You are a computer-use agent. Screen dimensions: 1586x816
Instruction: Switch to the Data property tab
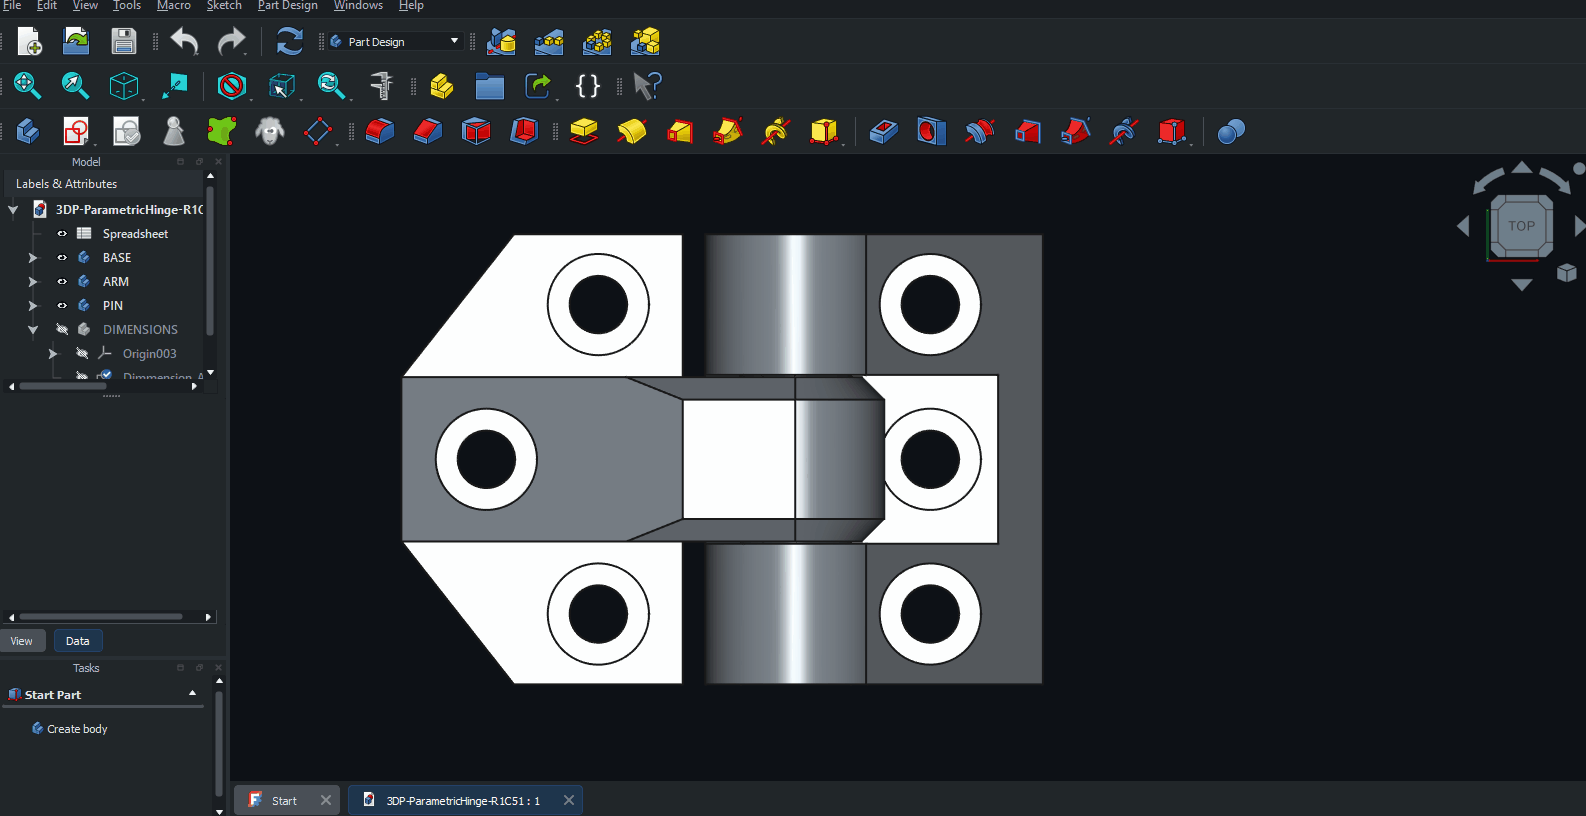pos(78,641)
